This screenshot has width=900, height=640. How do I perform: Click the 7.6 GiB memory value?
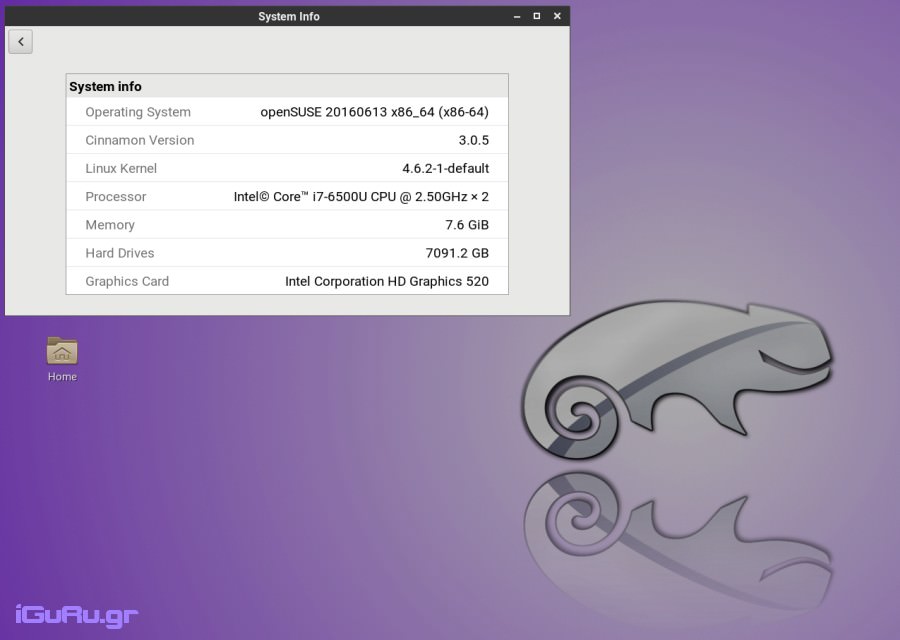click(x=467, y=225)
